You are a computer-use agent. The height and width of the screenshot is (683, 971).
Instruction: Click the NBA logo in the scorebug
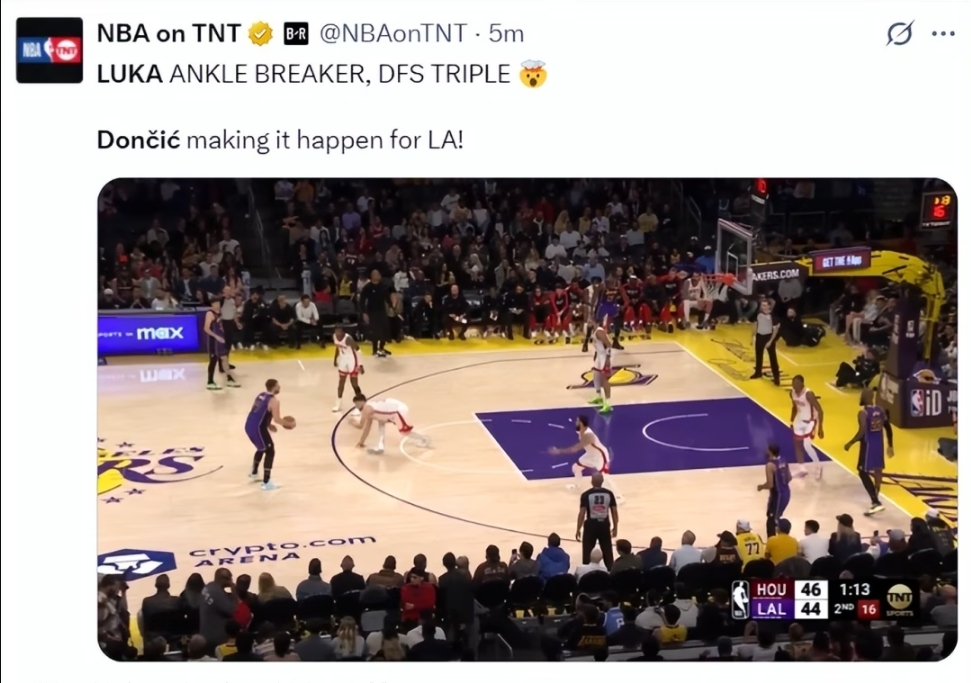click(x=740, y=599)
